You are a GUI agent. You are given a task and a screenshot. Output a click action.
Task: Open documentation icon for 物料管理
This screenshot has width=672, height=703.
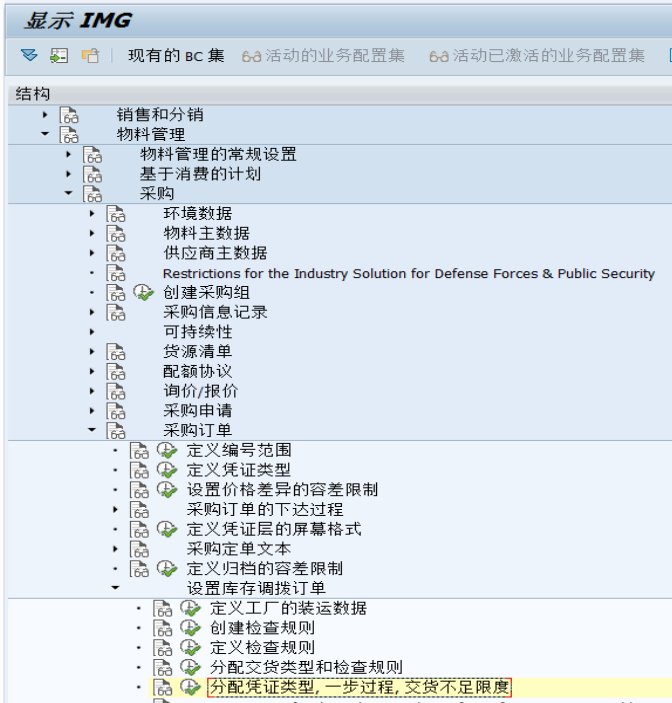69,135
